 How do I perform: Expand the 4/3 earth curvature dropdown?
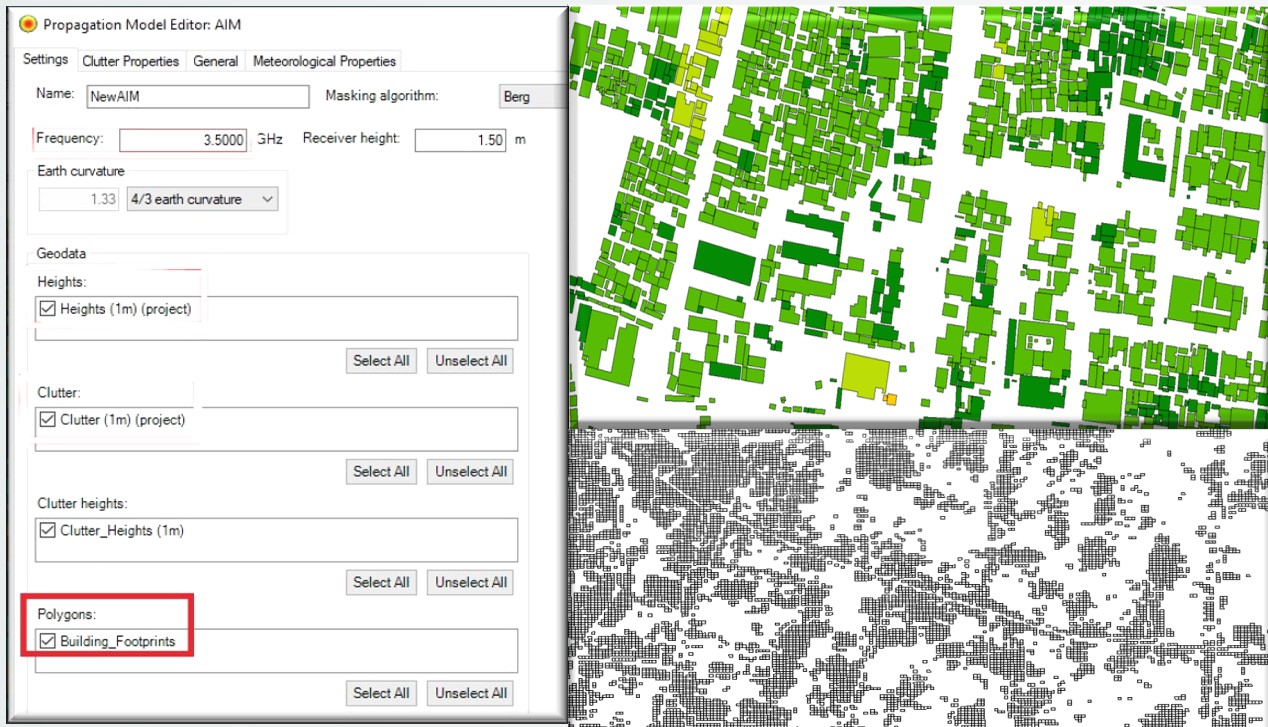click(202, 199)
